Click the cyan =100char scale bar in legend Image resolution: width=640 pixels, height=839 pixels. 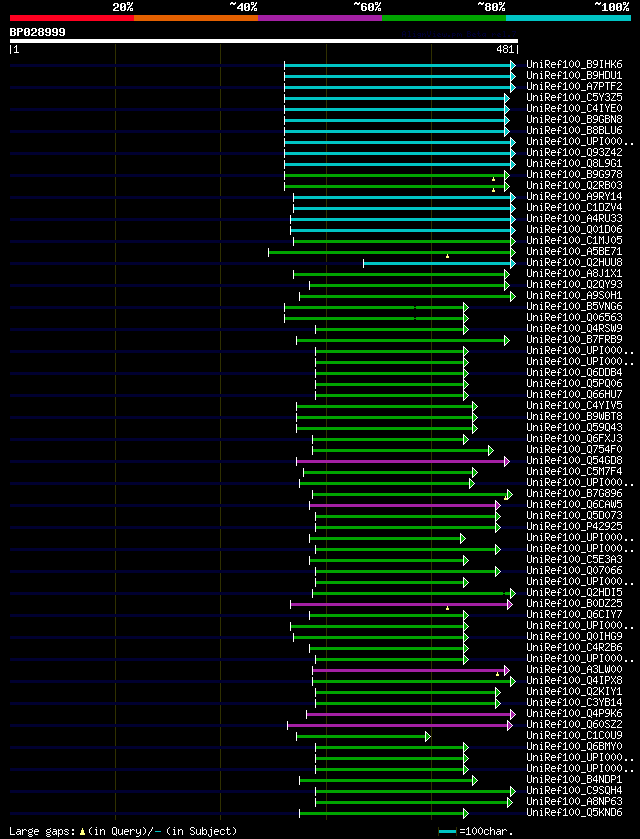tap(447, 832)
